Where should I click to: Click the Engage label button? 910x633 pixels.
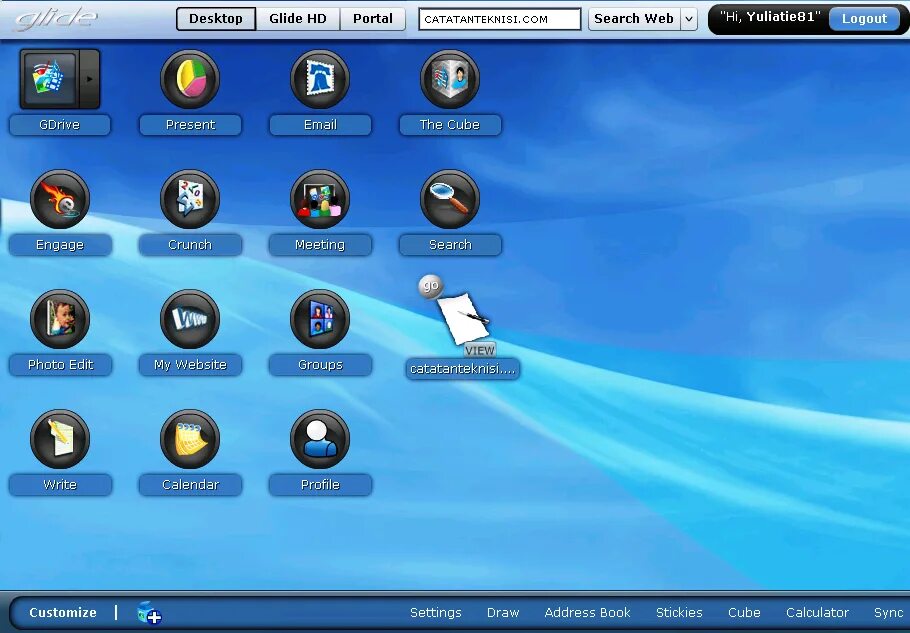point(60,245)
